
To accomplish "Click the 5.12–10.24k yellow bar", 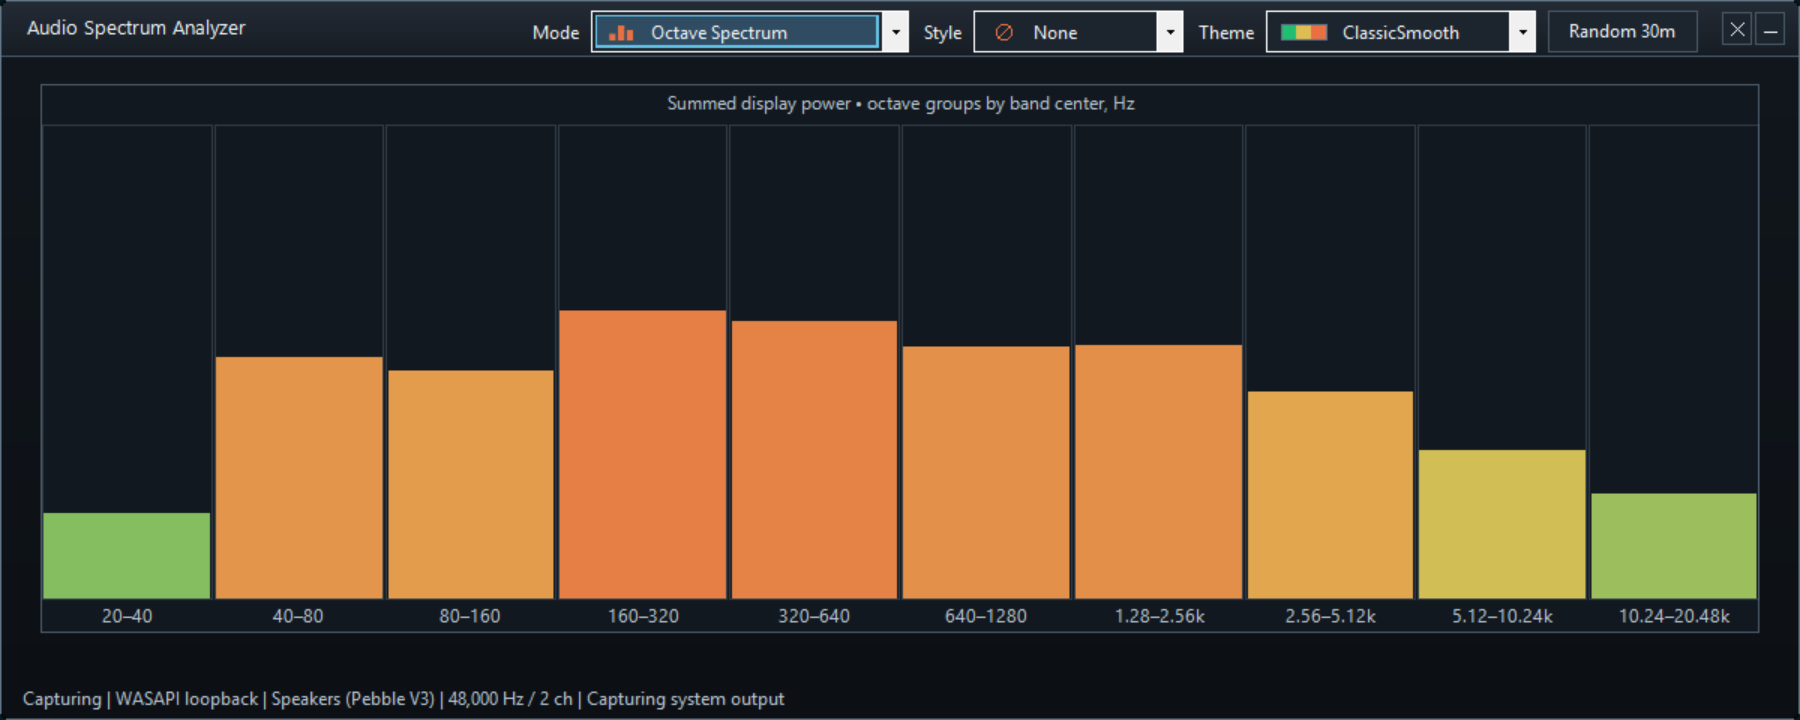I will click(x=1502, y=524).
